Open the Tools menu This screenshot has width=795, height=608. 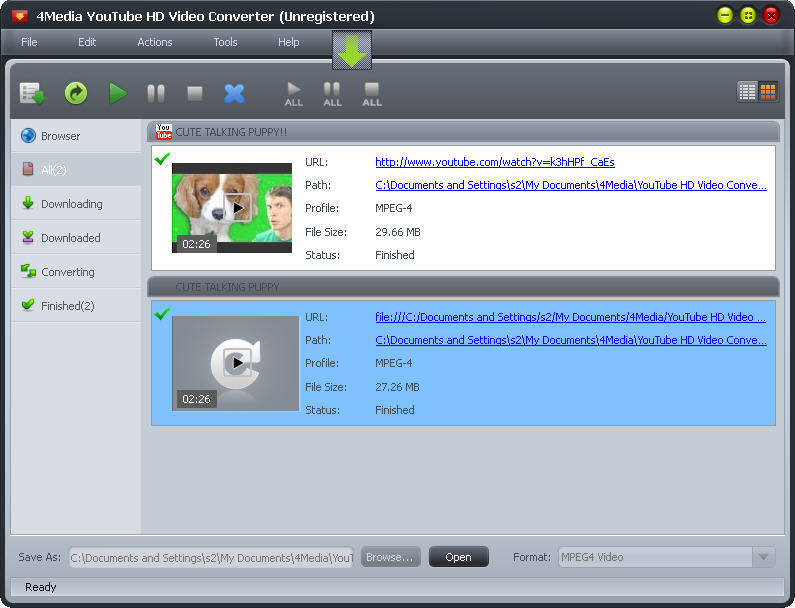click(225, 42)
